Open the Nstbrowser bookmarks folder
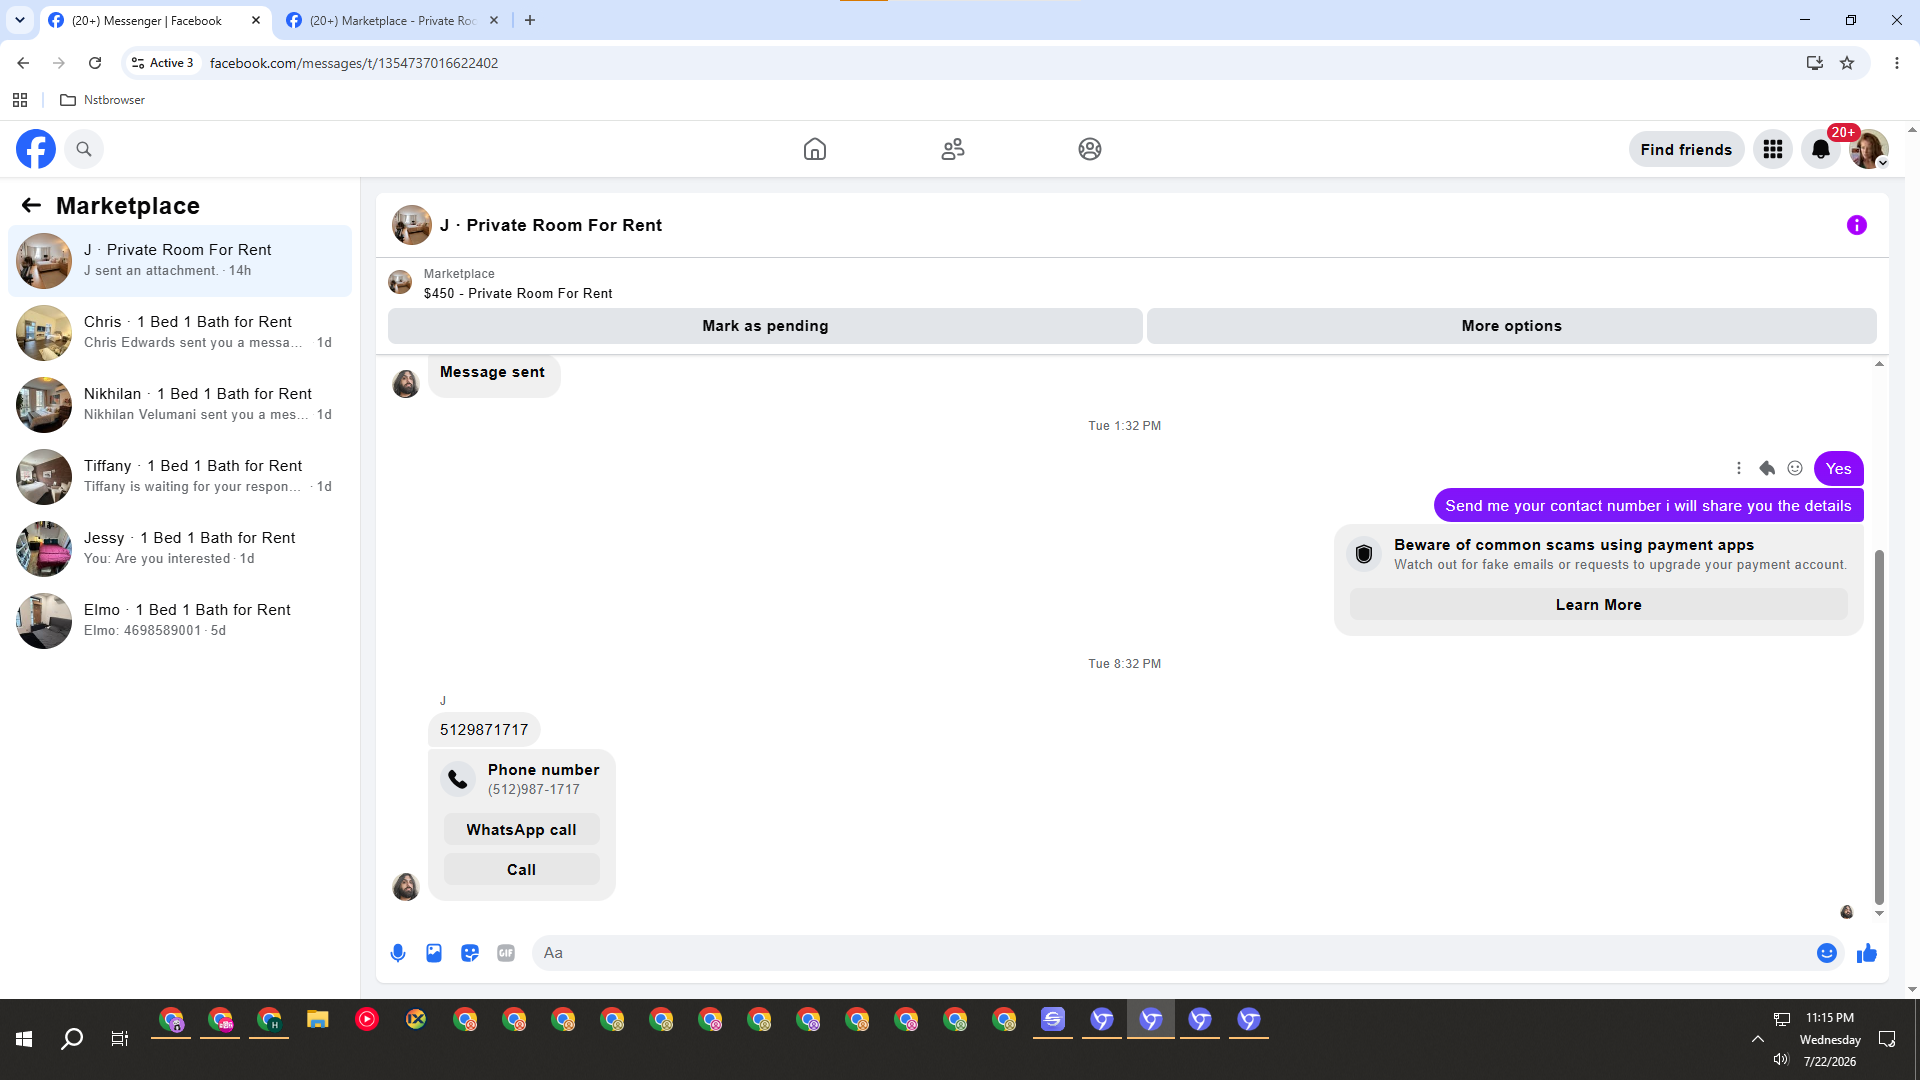The height and width of the screenshot is (1080, 1920). tap(103, 100)
